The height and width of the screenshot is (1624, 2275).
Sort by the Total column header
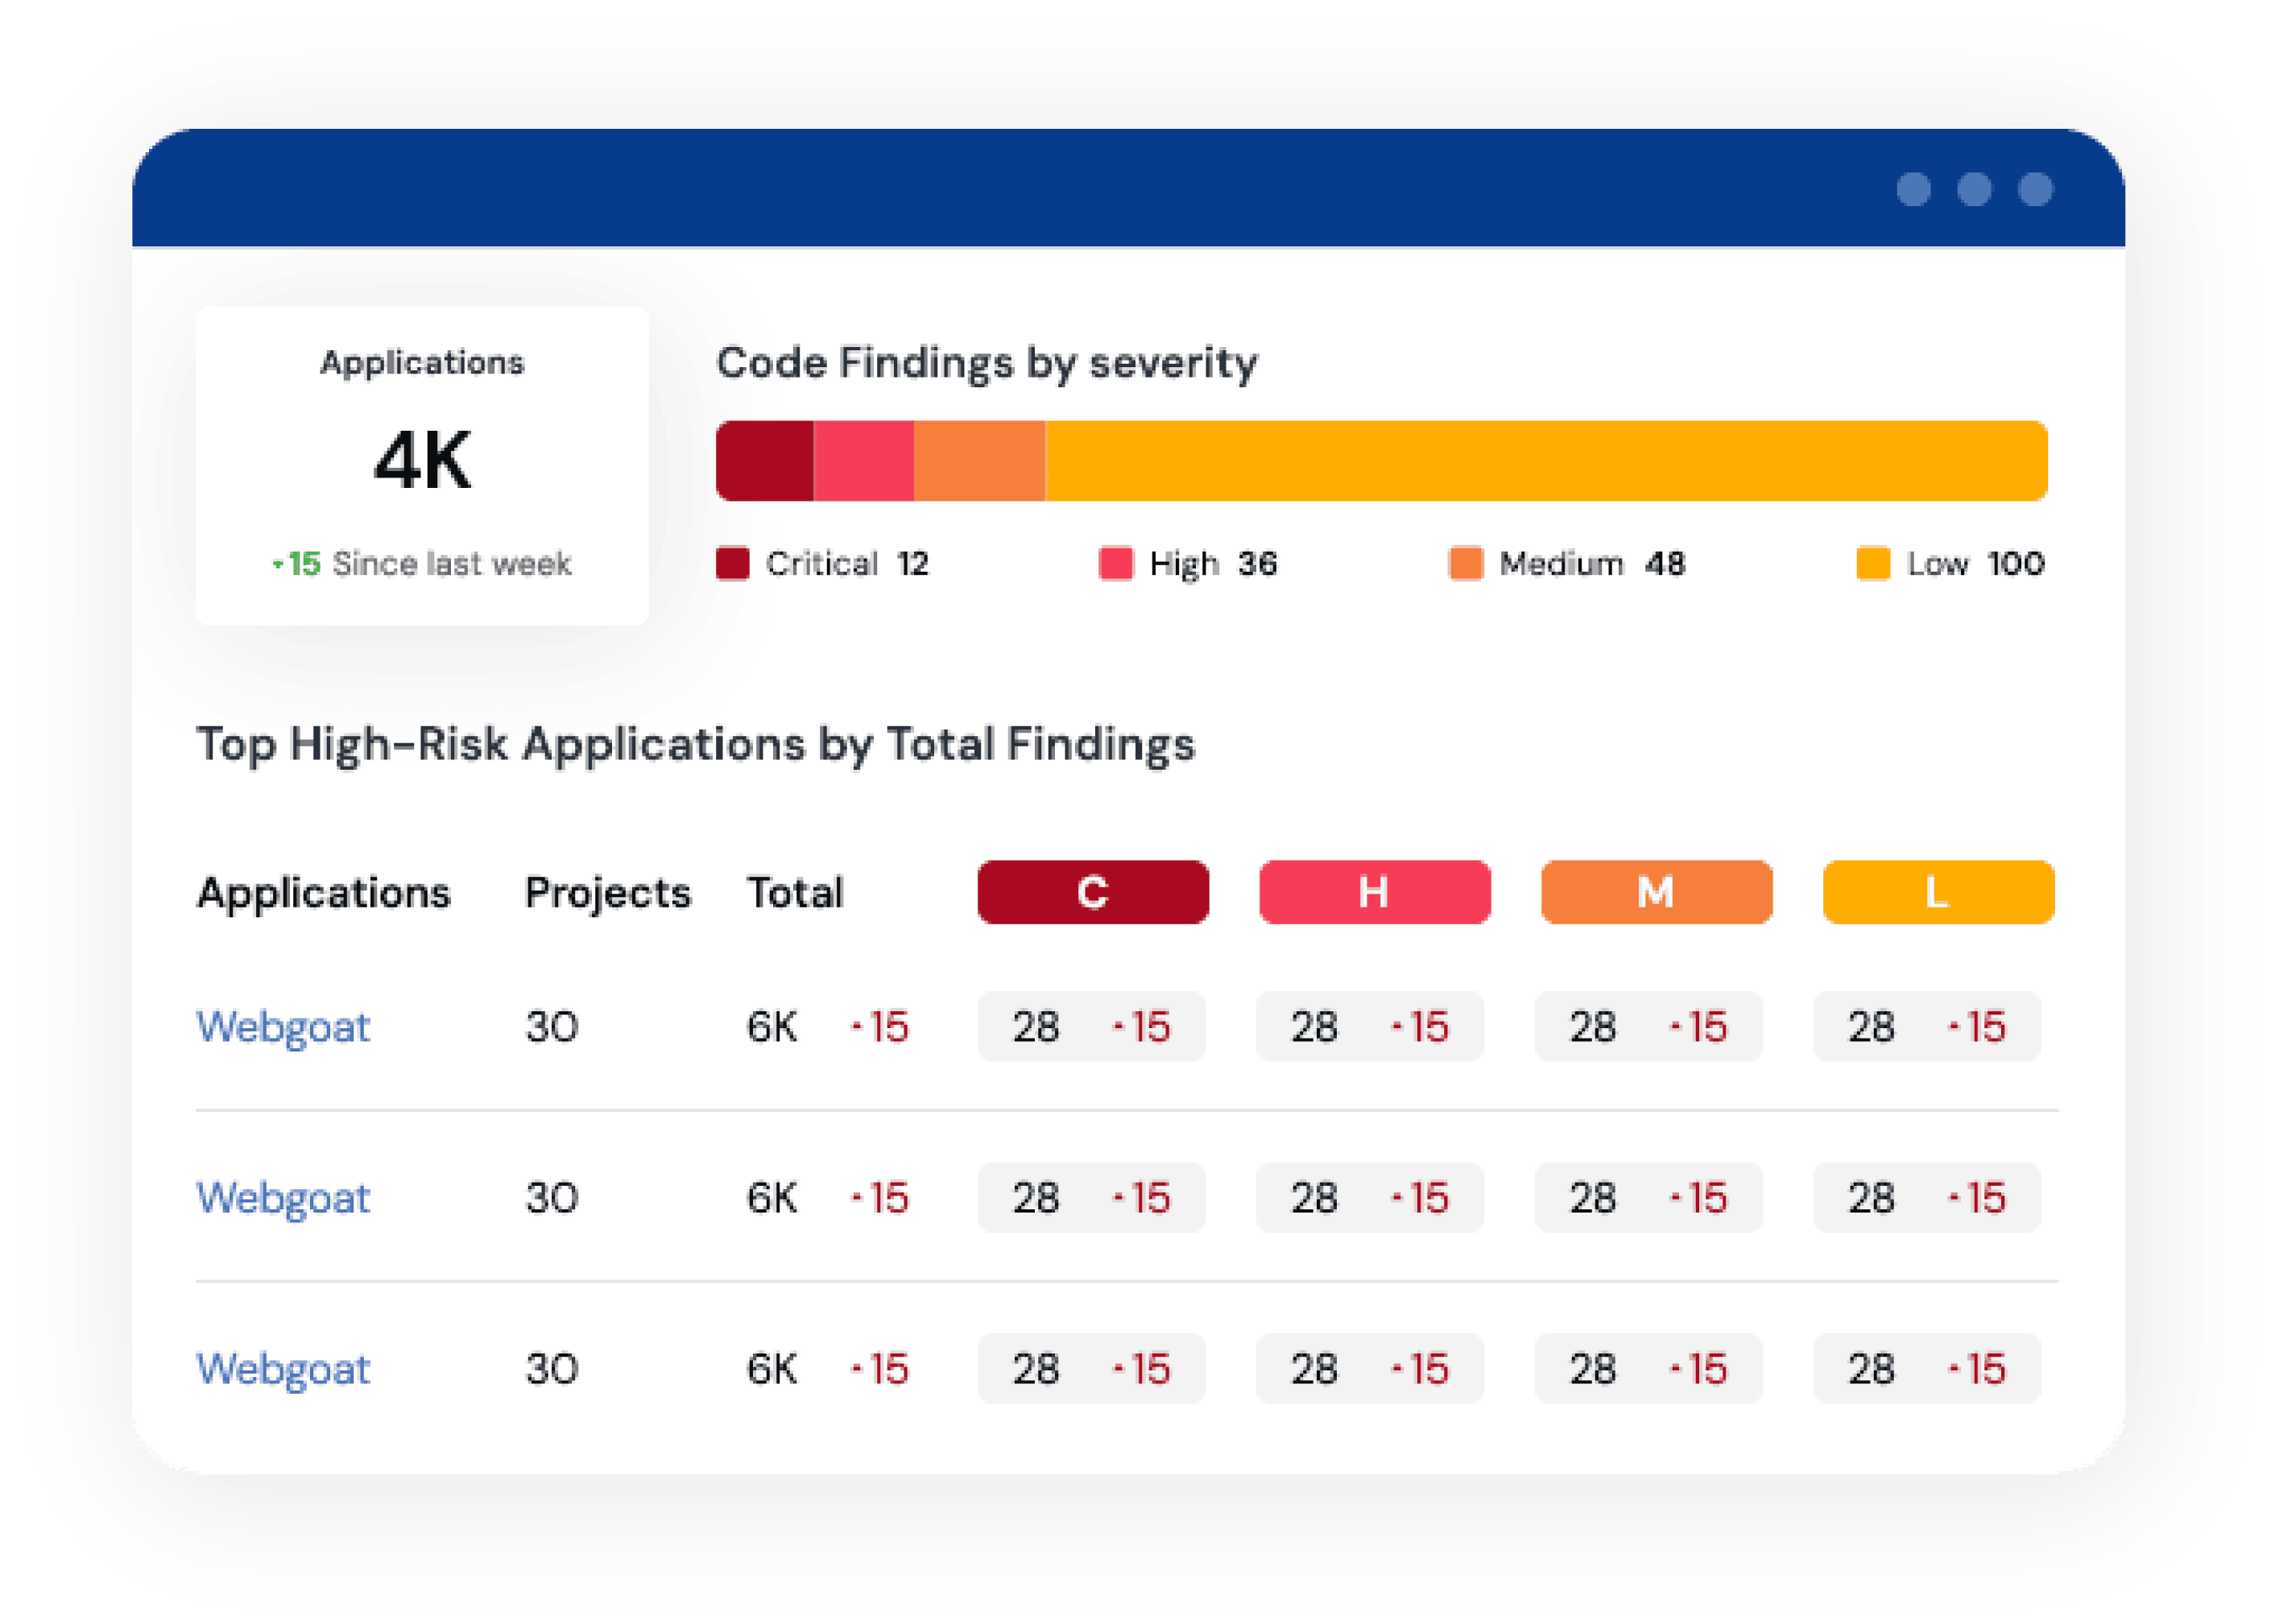[x=795, y=892]
